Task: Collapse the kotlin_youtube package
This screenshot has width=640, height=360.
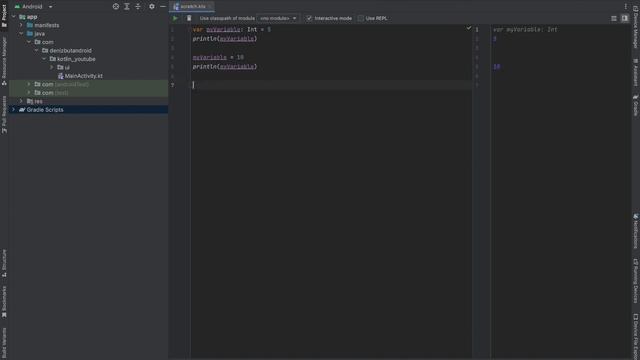Action: coord(44,59)
